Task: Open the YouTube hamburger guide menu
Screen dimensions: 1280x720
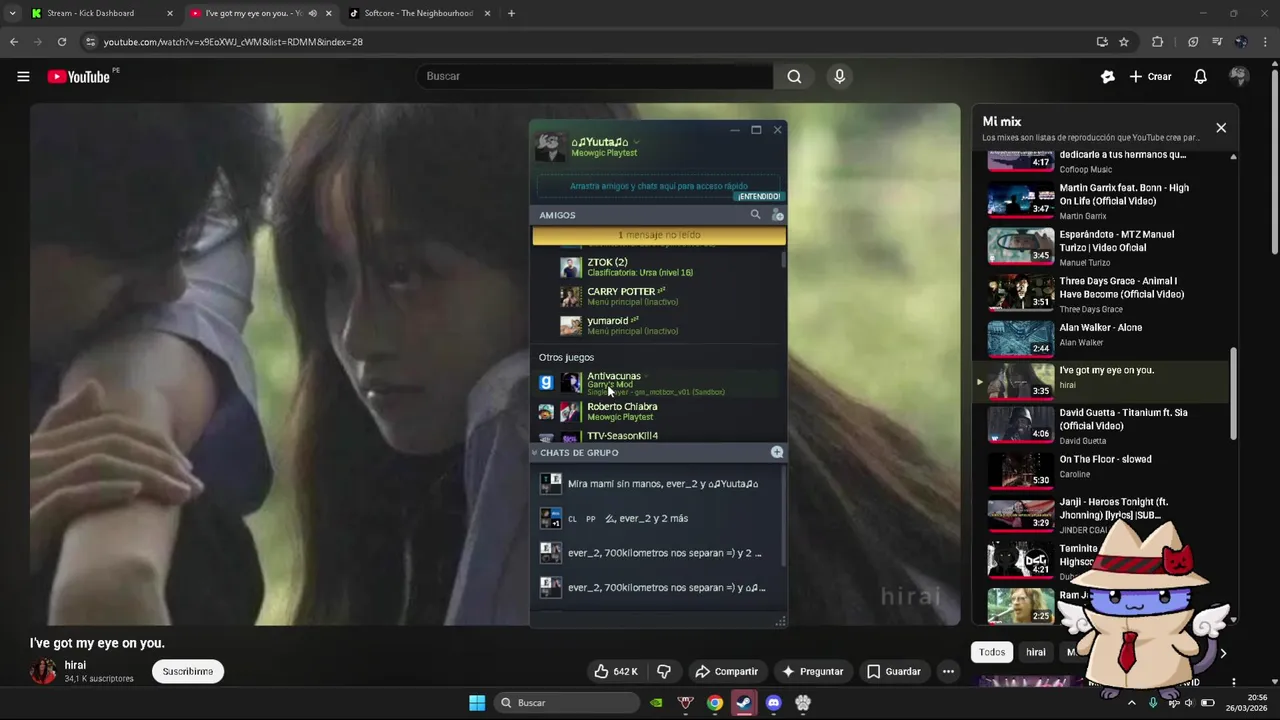Action: [x=23, y=77]
